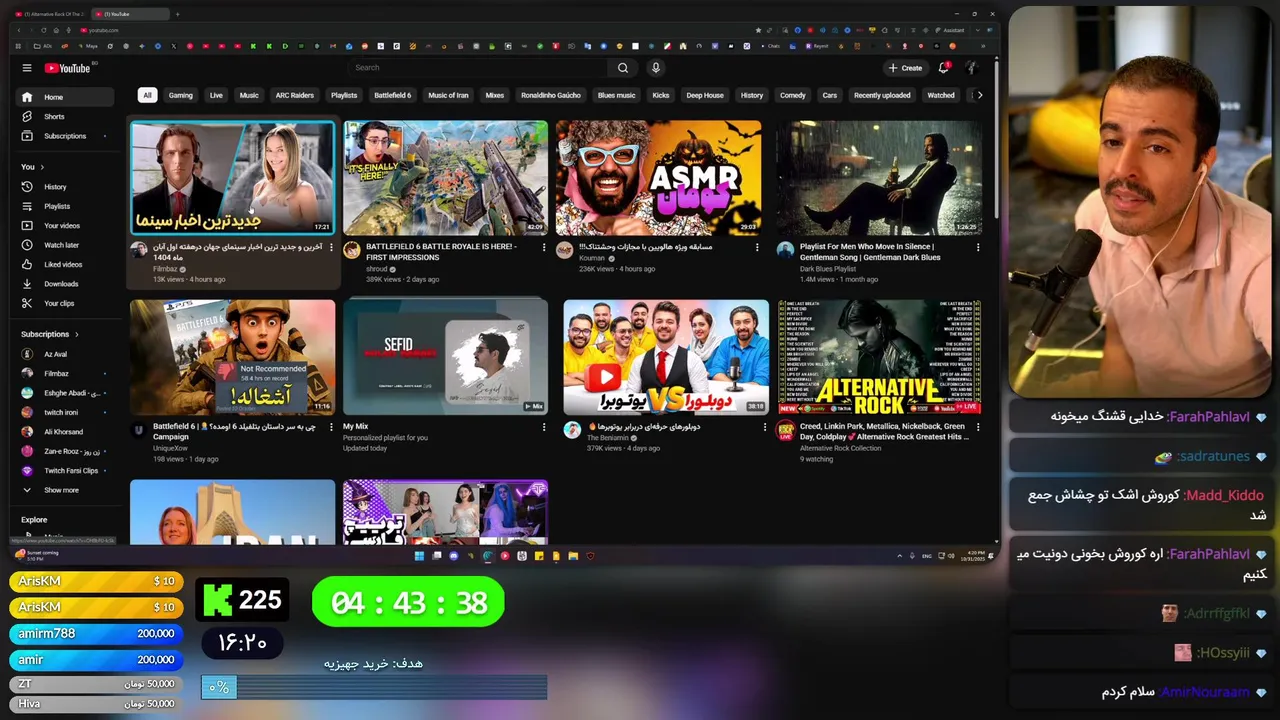Expand the Subscriptions section header

(x=50, y=334)
